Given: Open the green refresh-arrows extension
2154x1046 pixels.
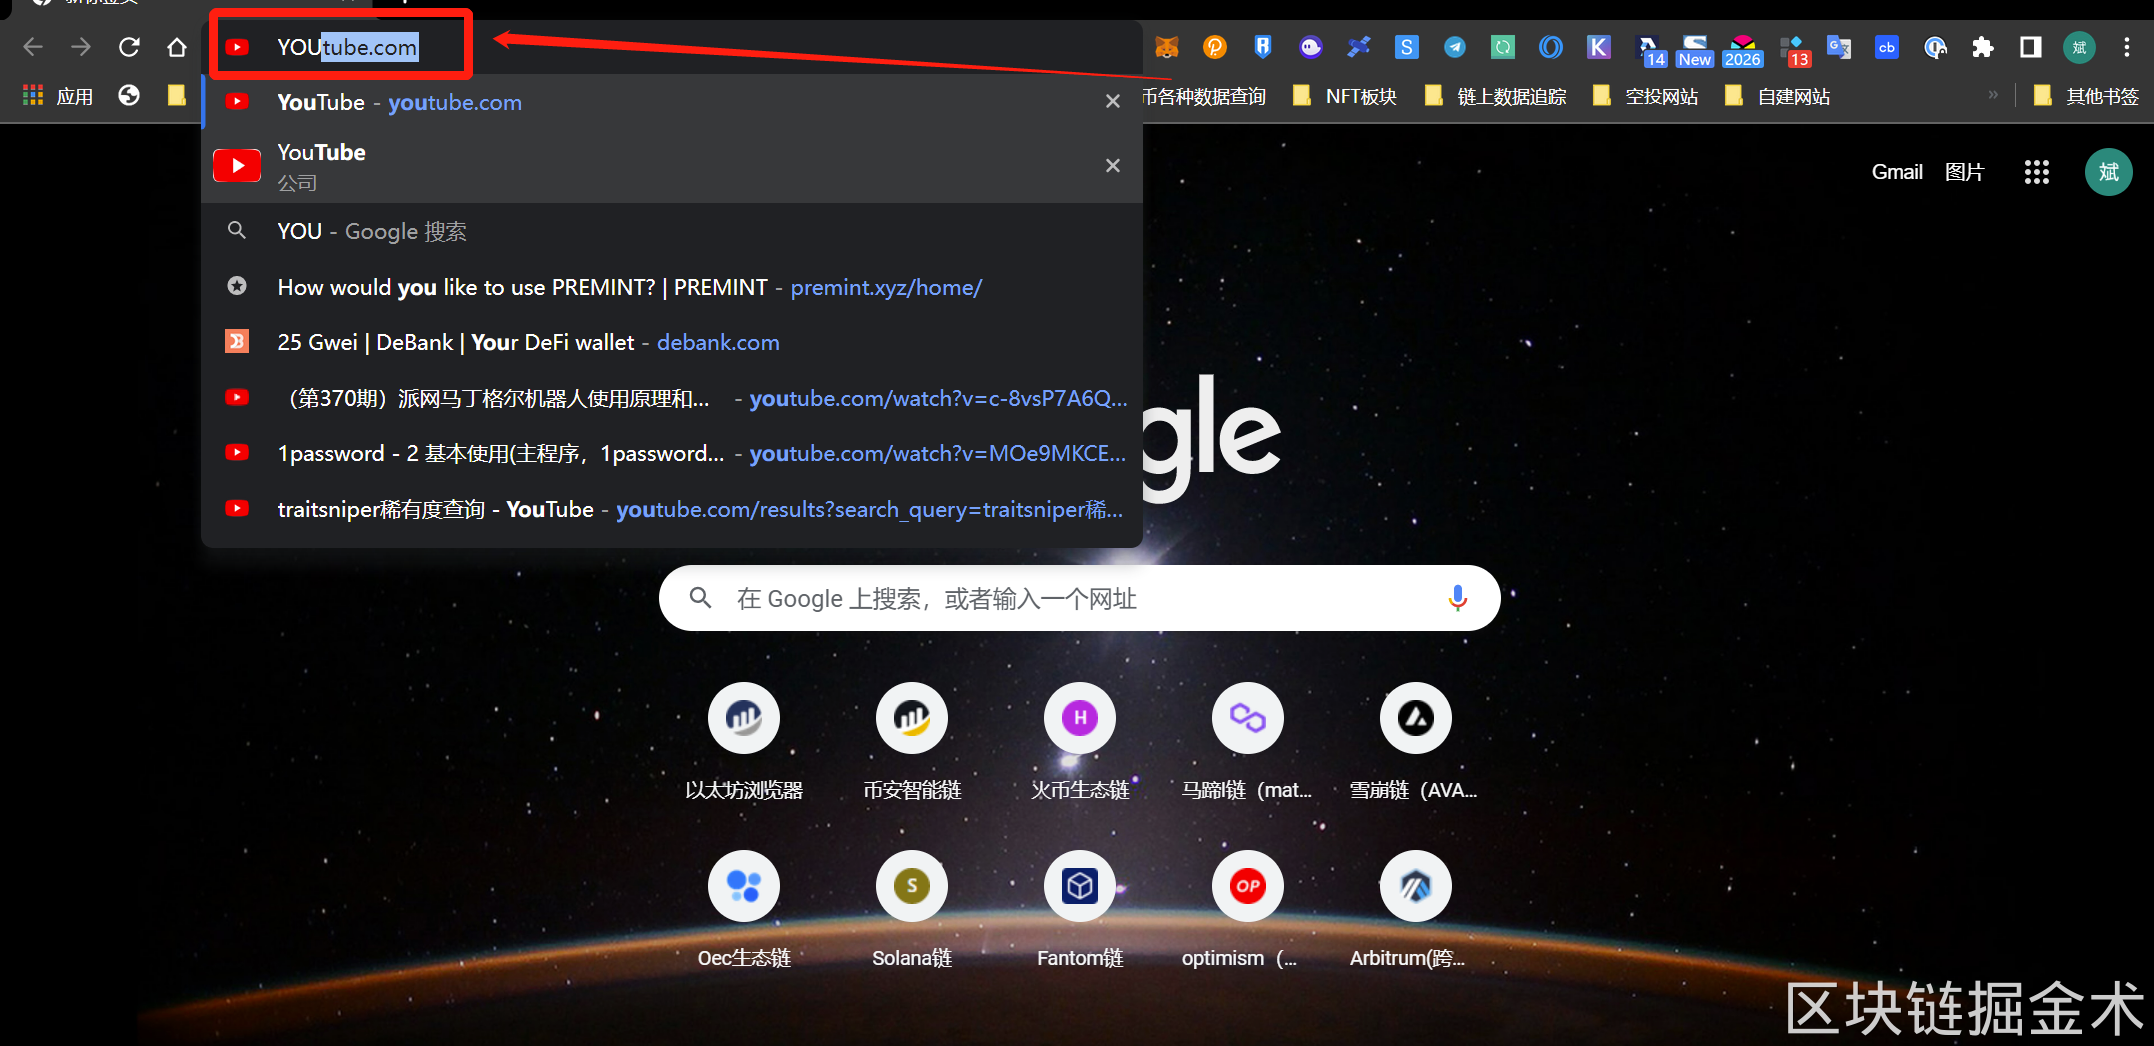Looking at the screenshot, I should [1503, 47].
